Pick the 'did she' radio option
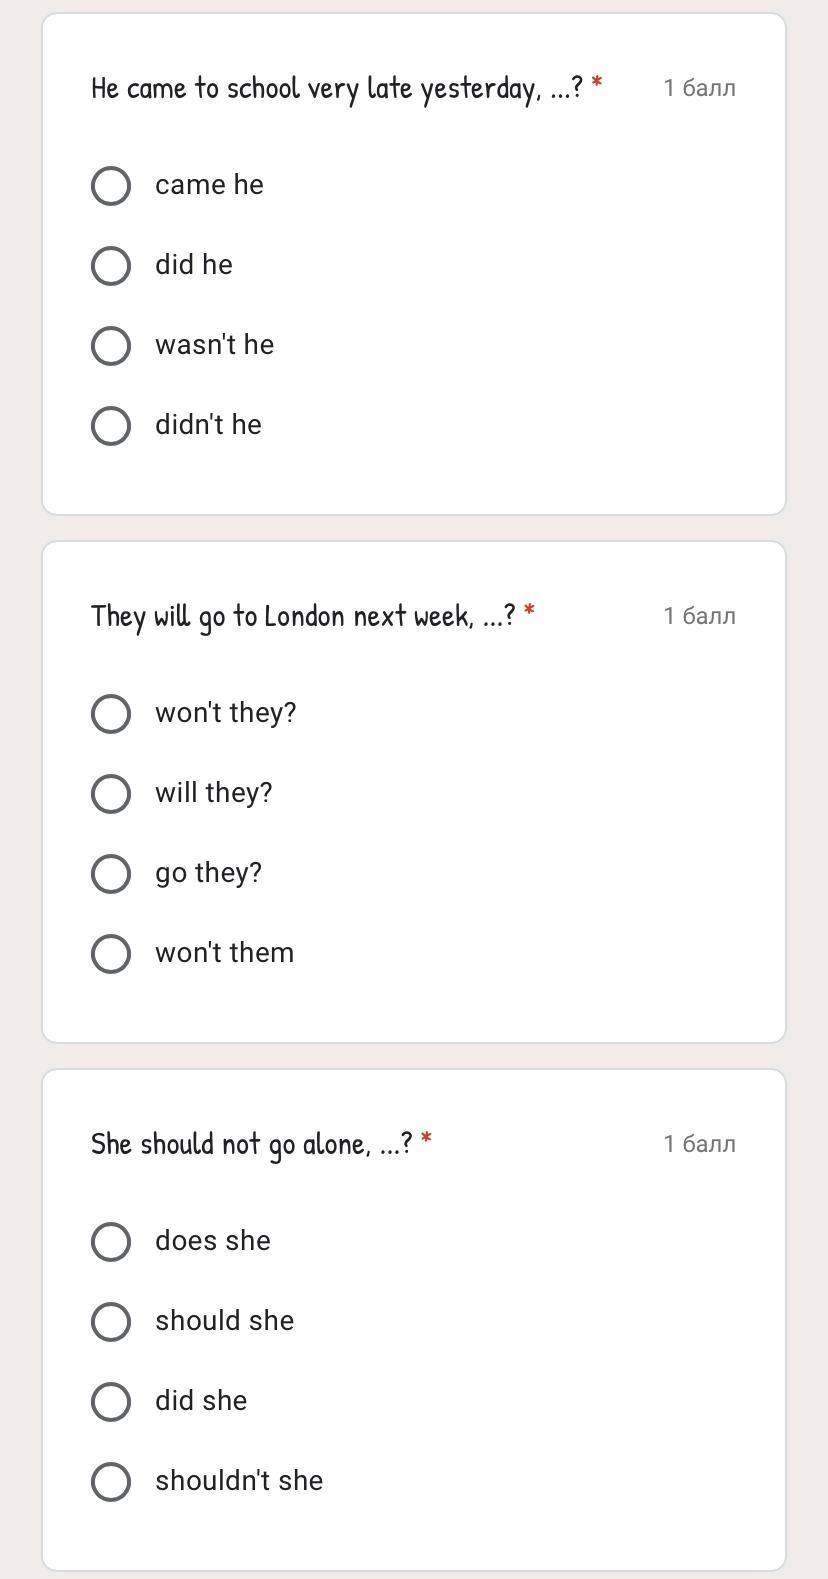The width and height of the screenshot is (828, 1579). pos(111,1402)
